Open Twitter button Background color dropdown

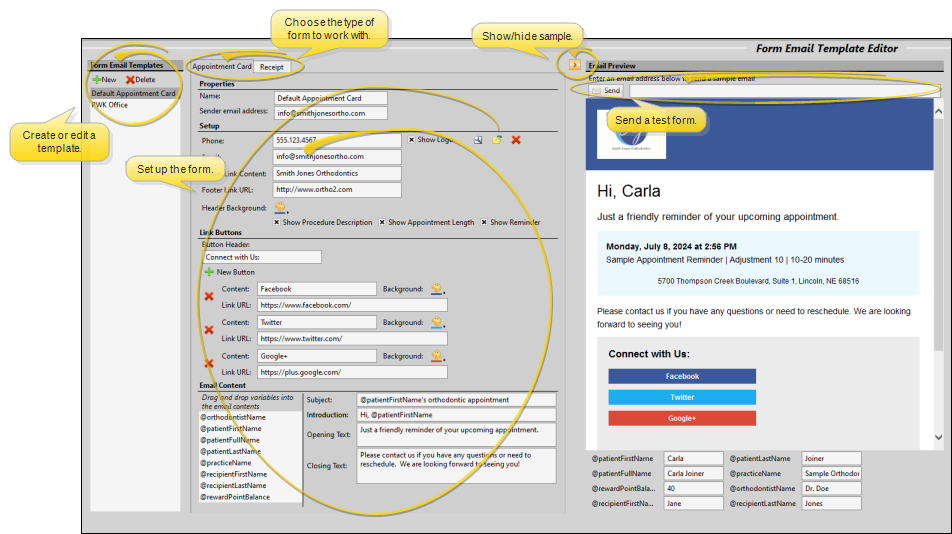tap(437, 322)
